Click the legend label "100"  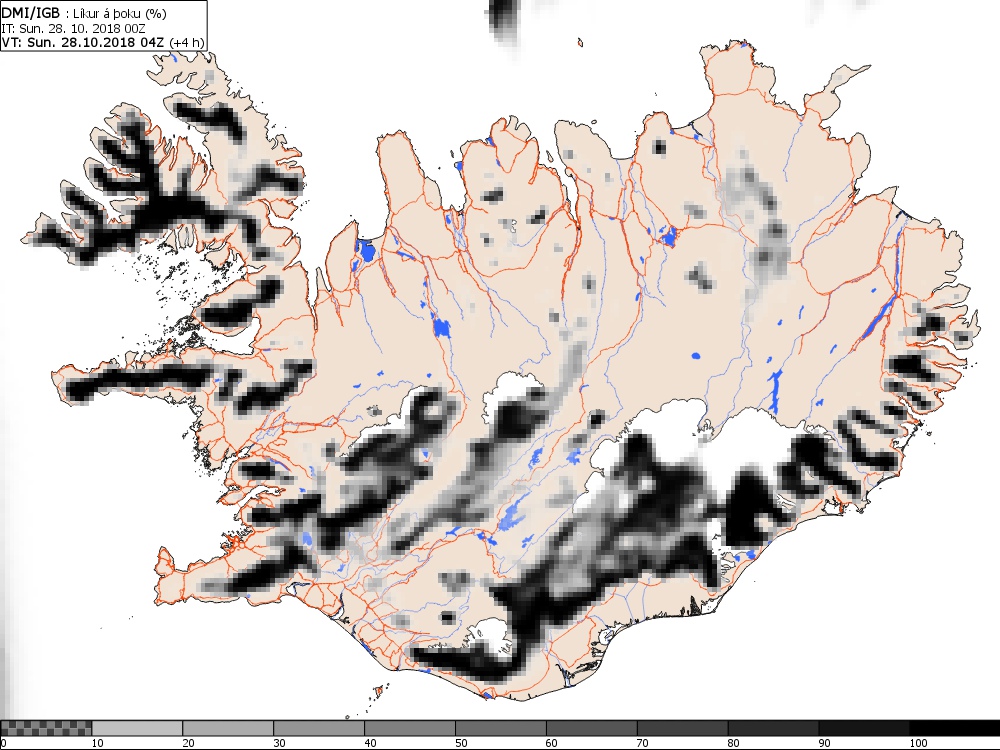tap(918, 743)
